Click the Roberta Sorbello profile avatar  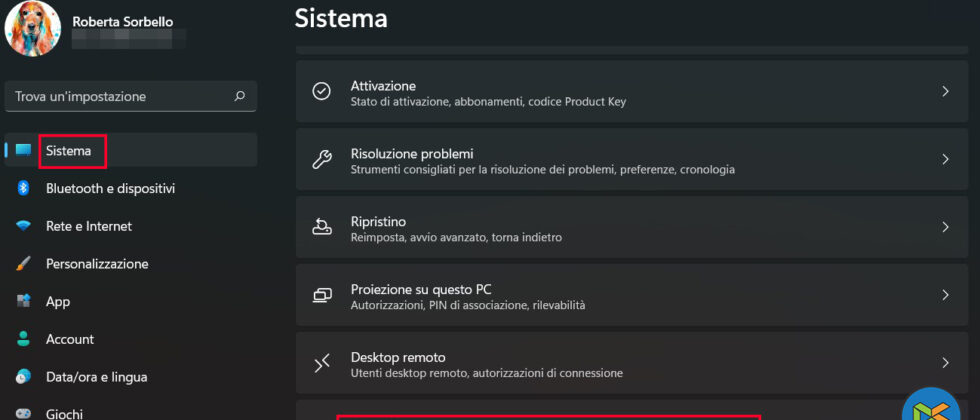(33, 28)
